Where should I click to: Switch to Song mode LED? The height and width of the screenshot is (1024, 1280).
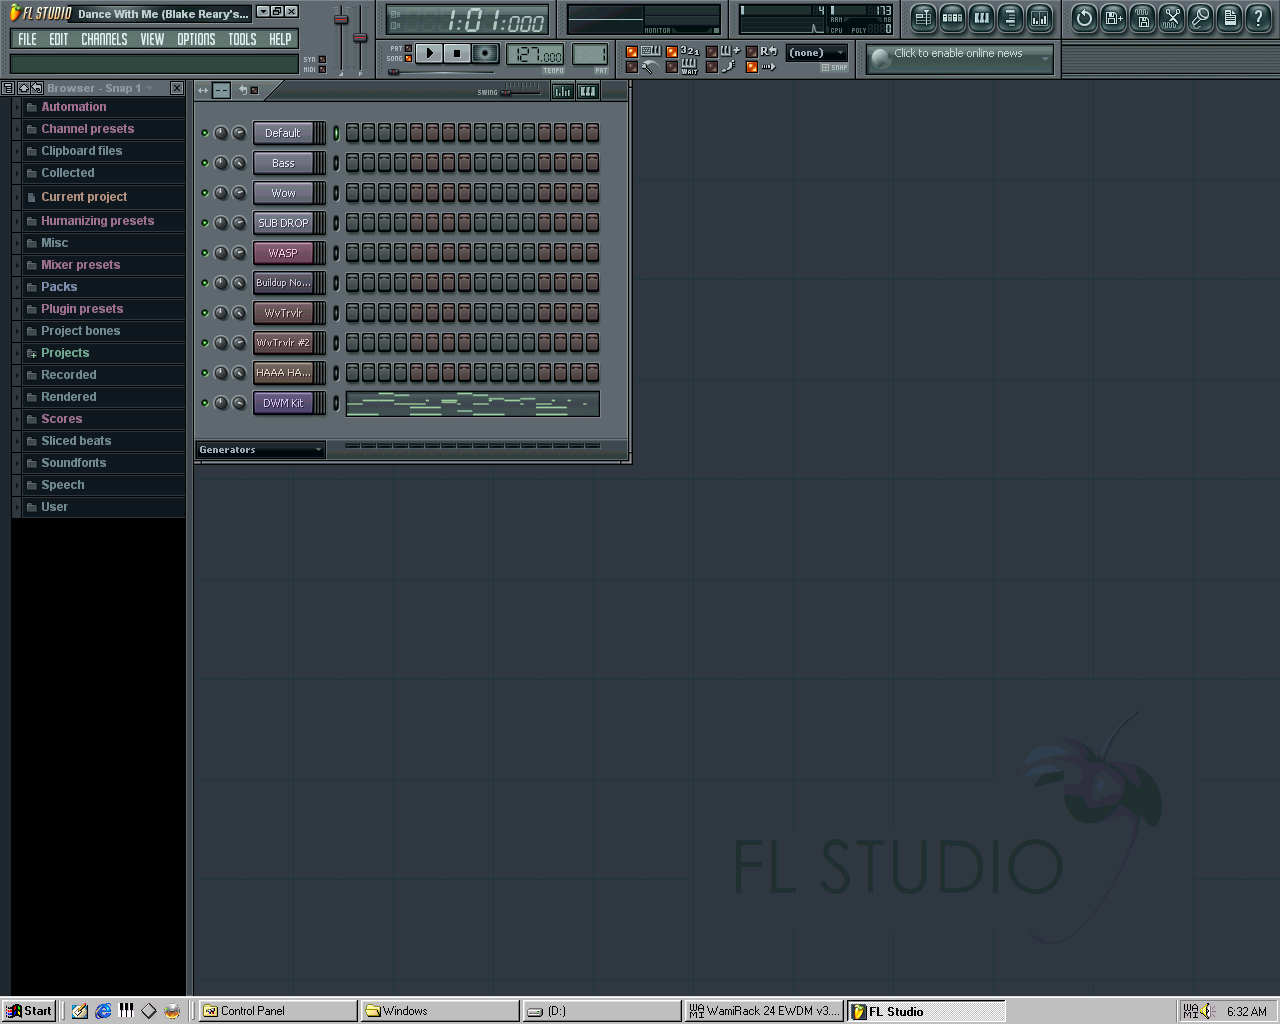[x=408, y=58]
